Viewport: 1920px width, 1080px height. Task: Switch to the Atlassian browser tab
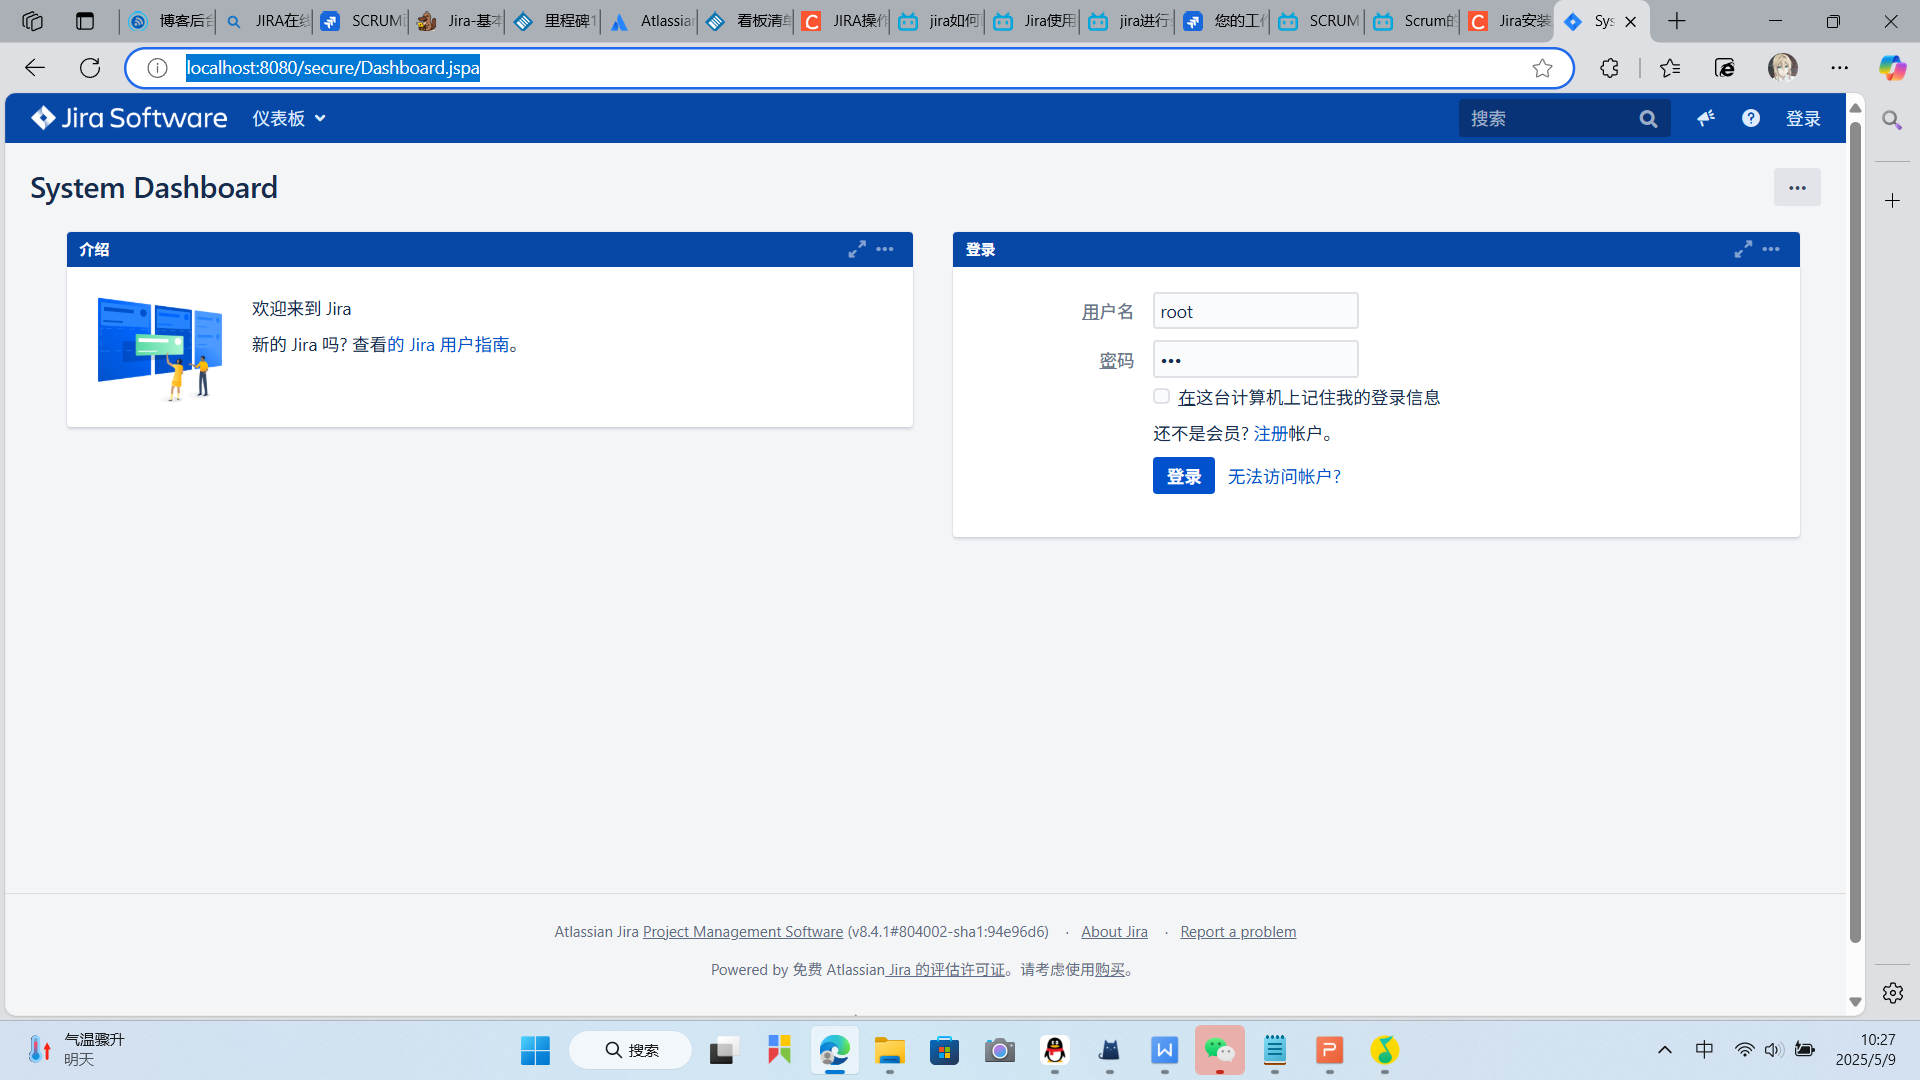650,21
